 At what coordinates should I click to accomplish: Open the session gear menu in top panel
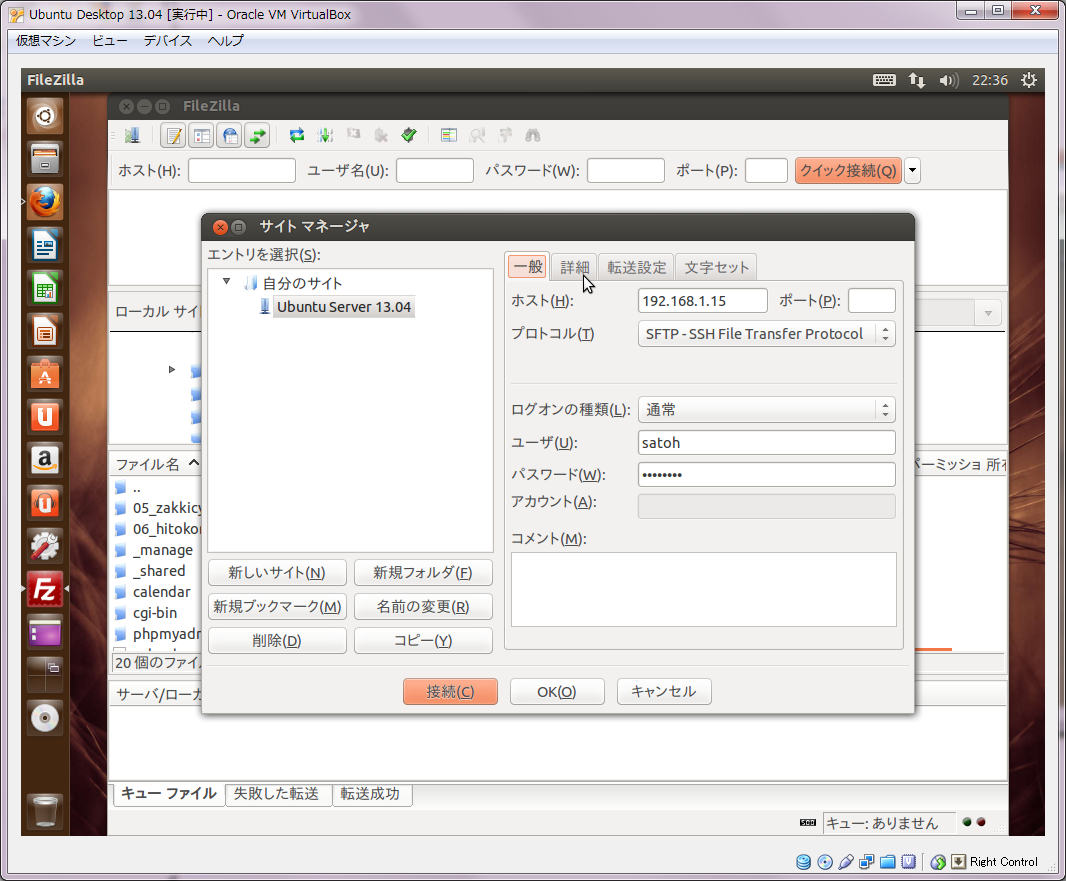coord(1029,80)
